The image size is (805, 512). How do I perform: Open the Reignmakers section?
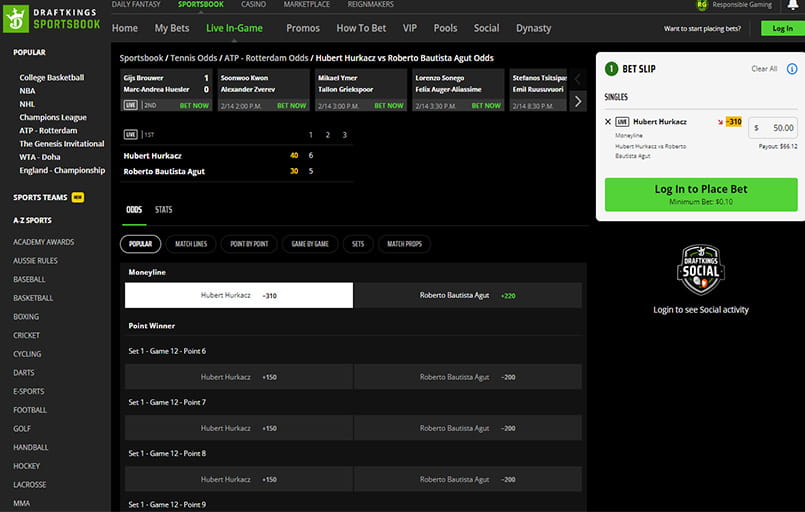[x=371, y=4]
